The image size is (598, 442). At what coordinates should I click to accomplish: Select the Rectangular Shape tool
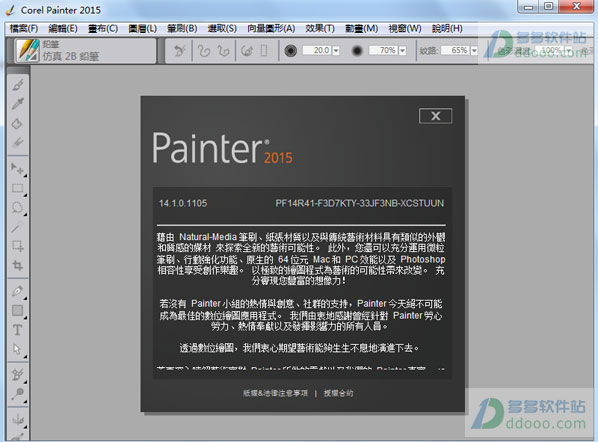(x=18, y=310)
